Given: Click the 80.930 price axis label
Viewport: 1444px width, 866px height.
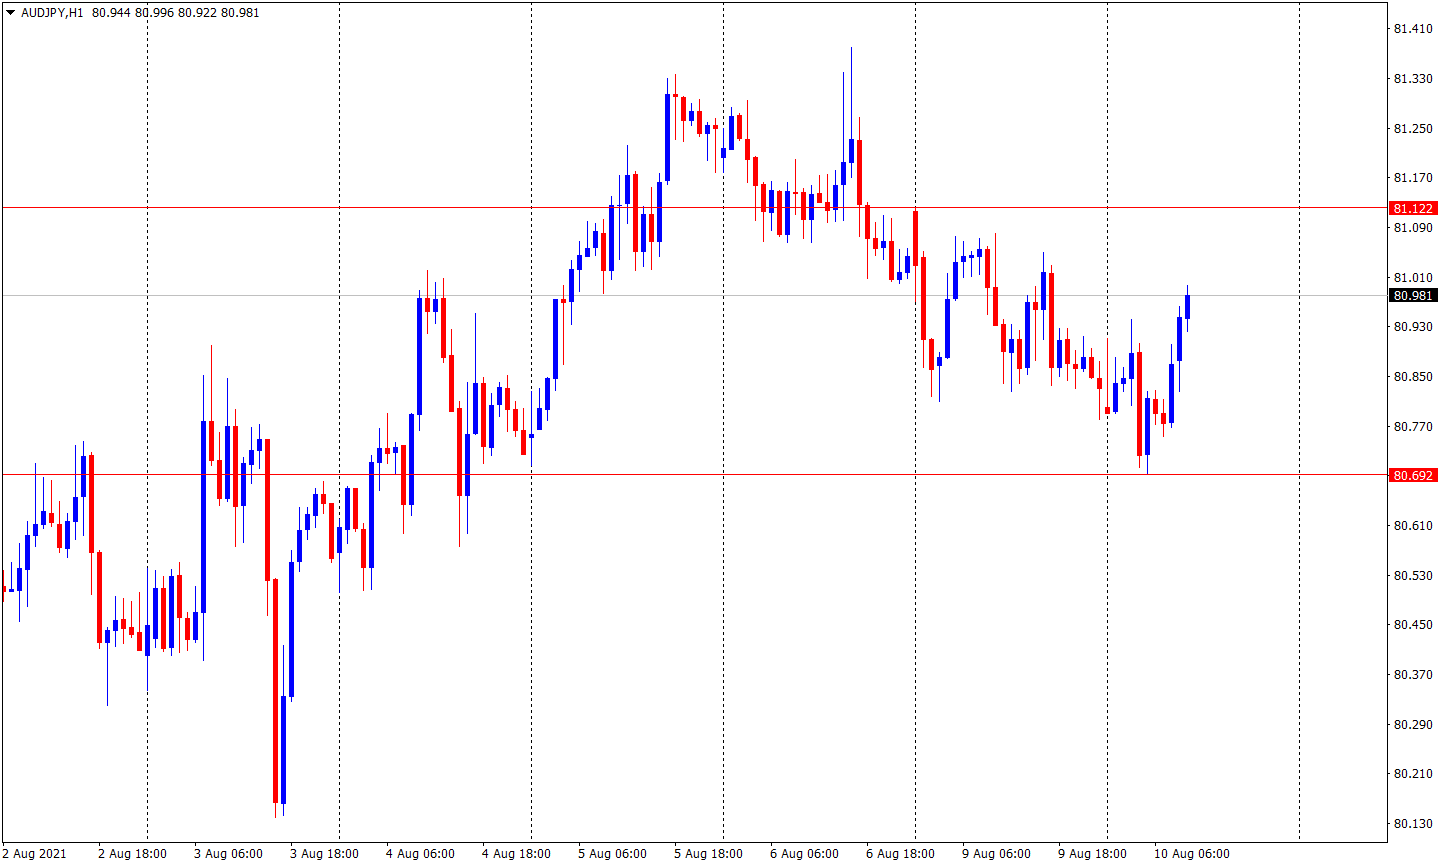Looking at the screenshot, I should [x=1413, y=327].
